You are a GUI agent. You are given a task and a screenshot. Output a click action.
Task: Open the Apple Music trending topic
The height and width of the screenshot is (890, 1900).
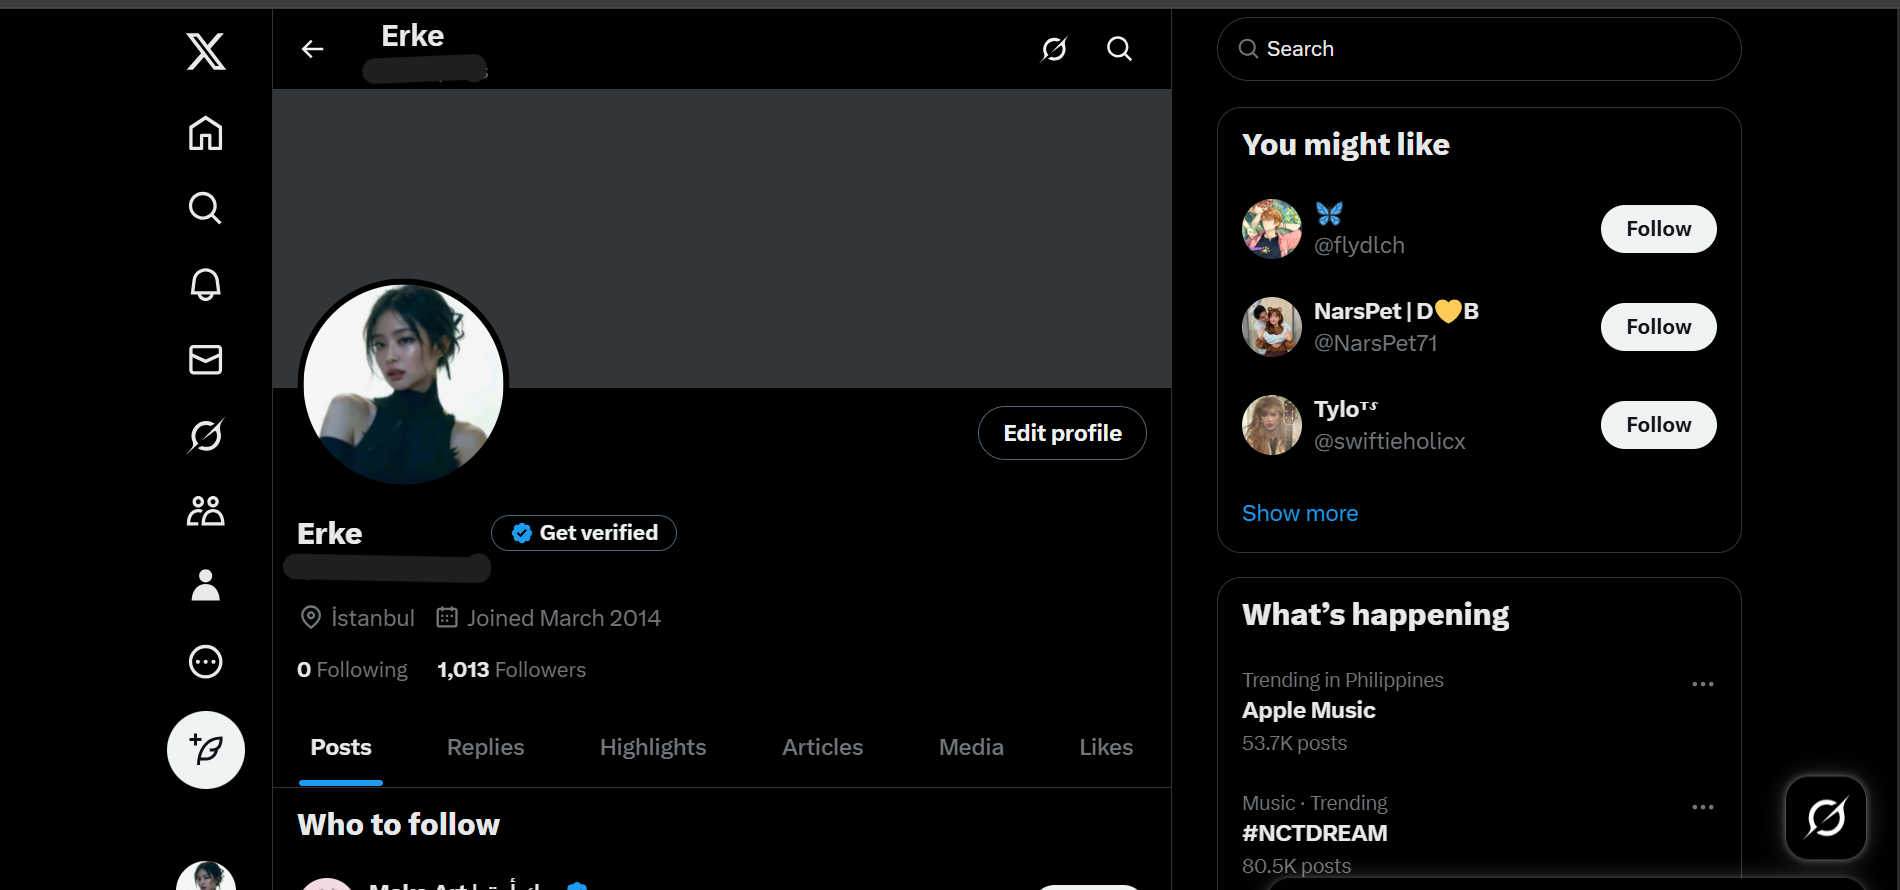[1309, 710]
